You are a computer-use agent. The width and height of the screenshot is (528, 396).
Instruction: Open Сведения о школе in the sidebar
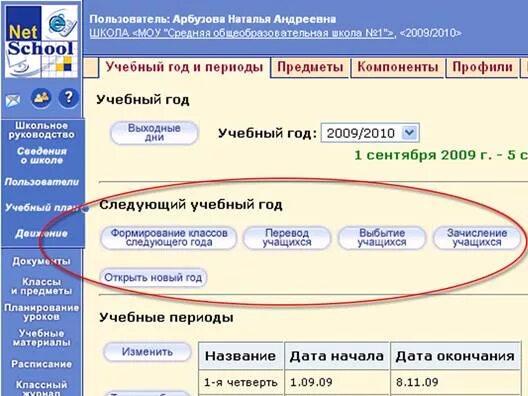pos(41,156)
